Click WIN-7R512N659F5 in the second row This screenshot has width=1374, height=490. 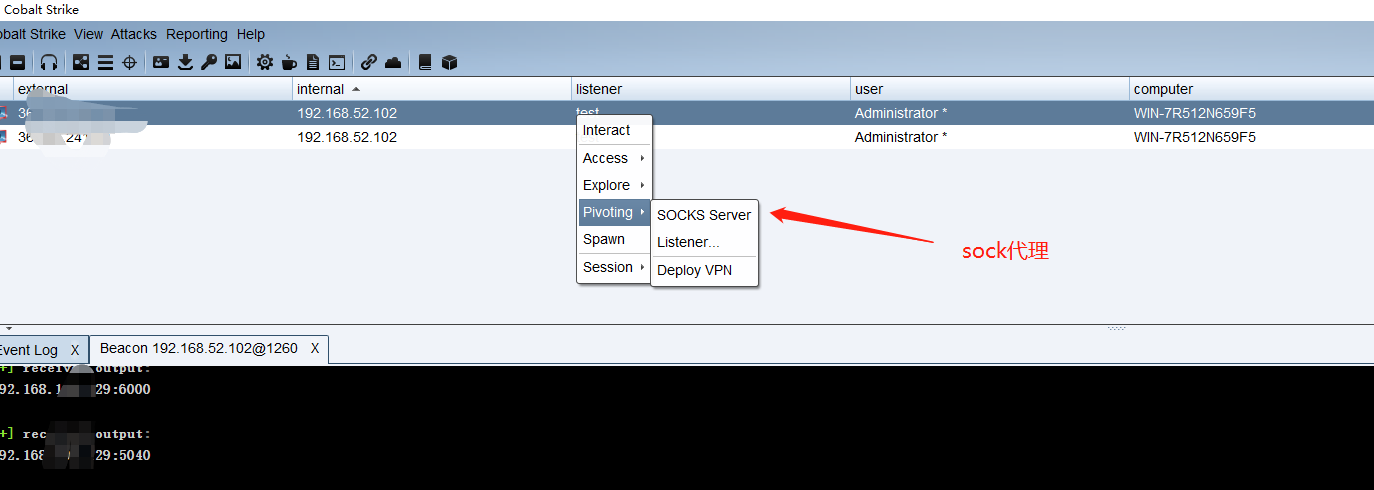[x=1195, y=137]
